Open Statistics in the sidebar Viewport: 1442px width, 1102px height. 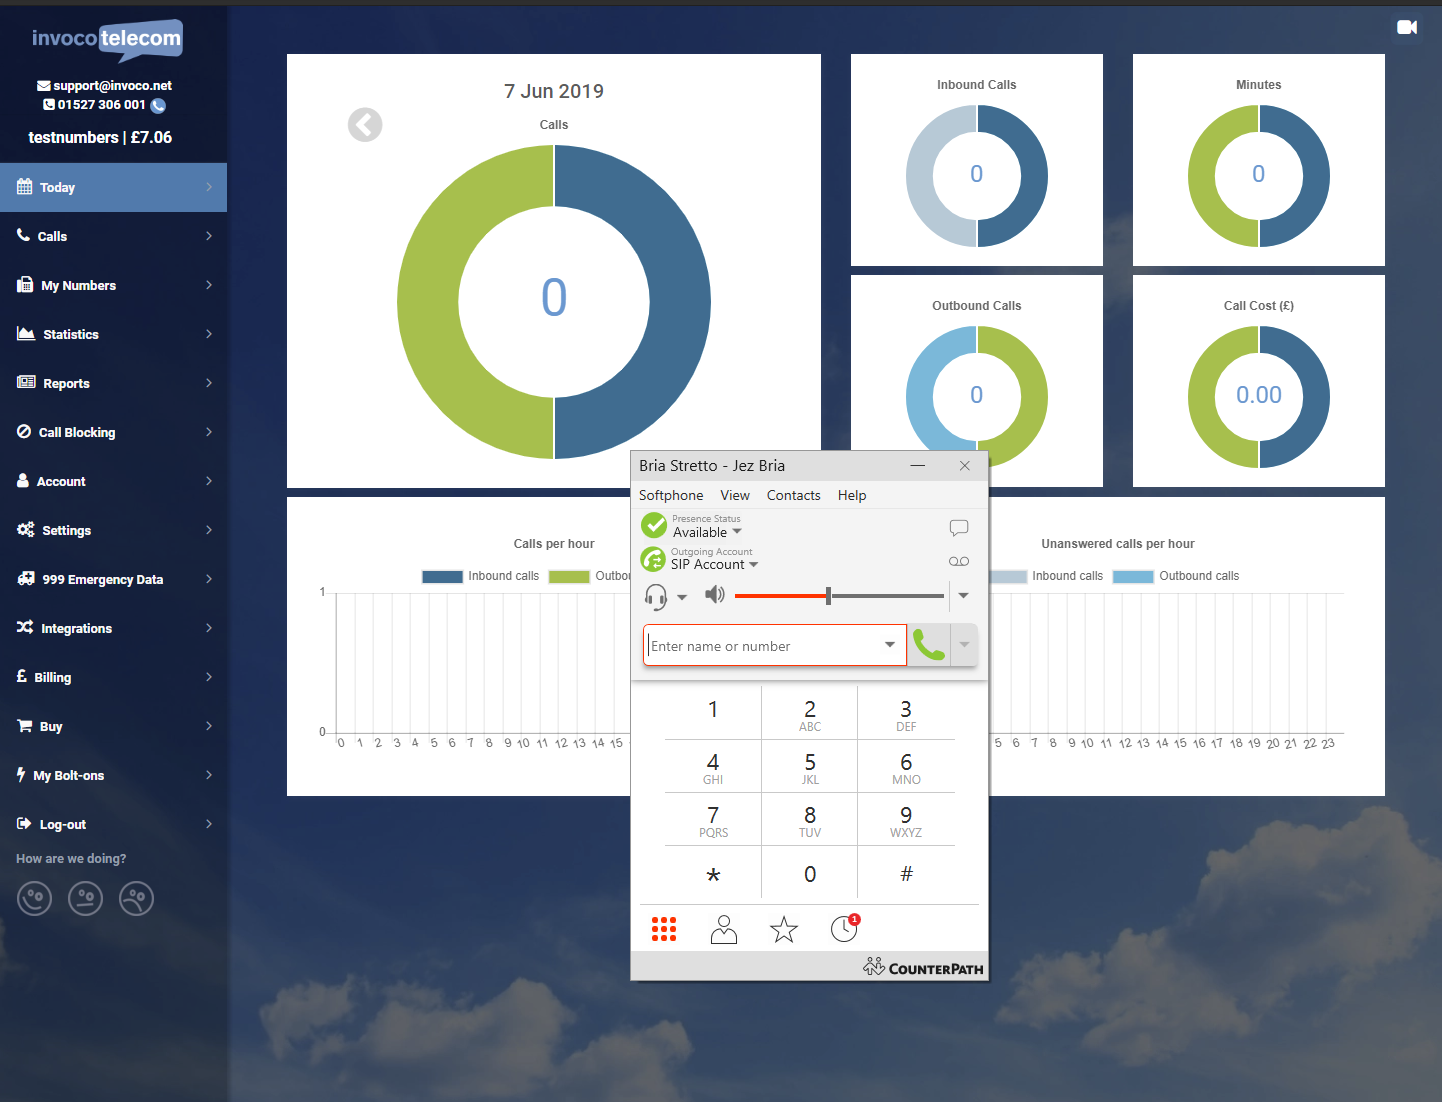click(71, 334)
